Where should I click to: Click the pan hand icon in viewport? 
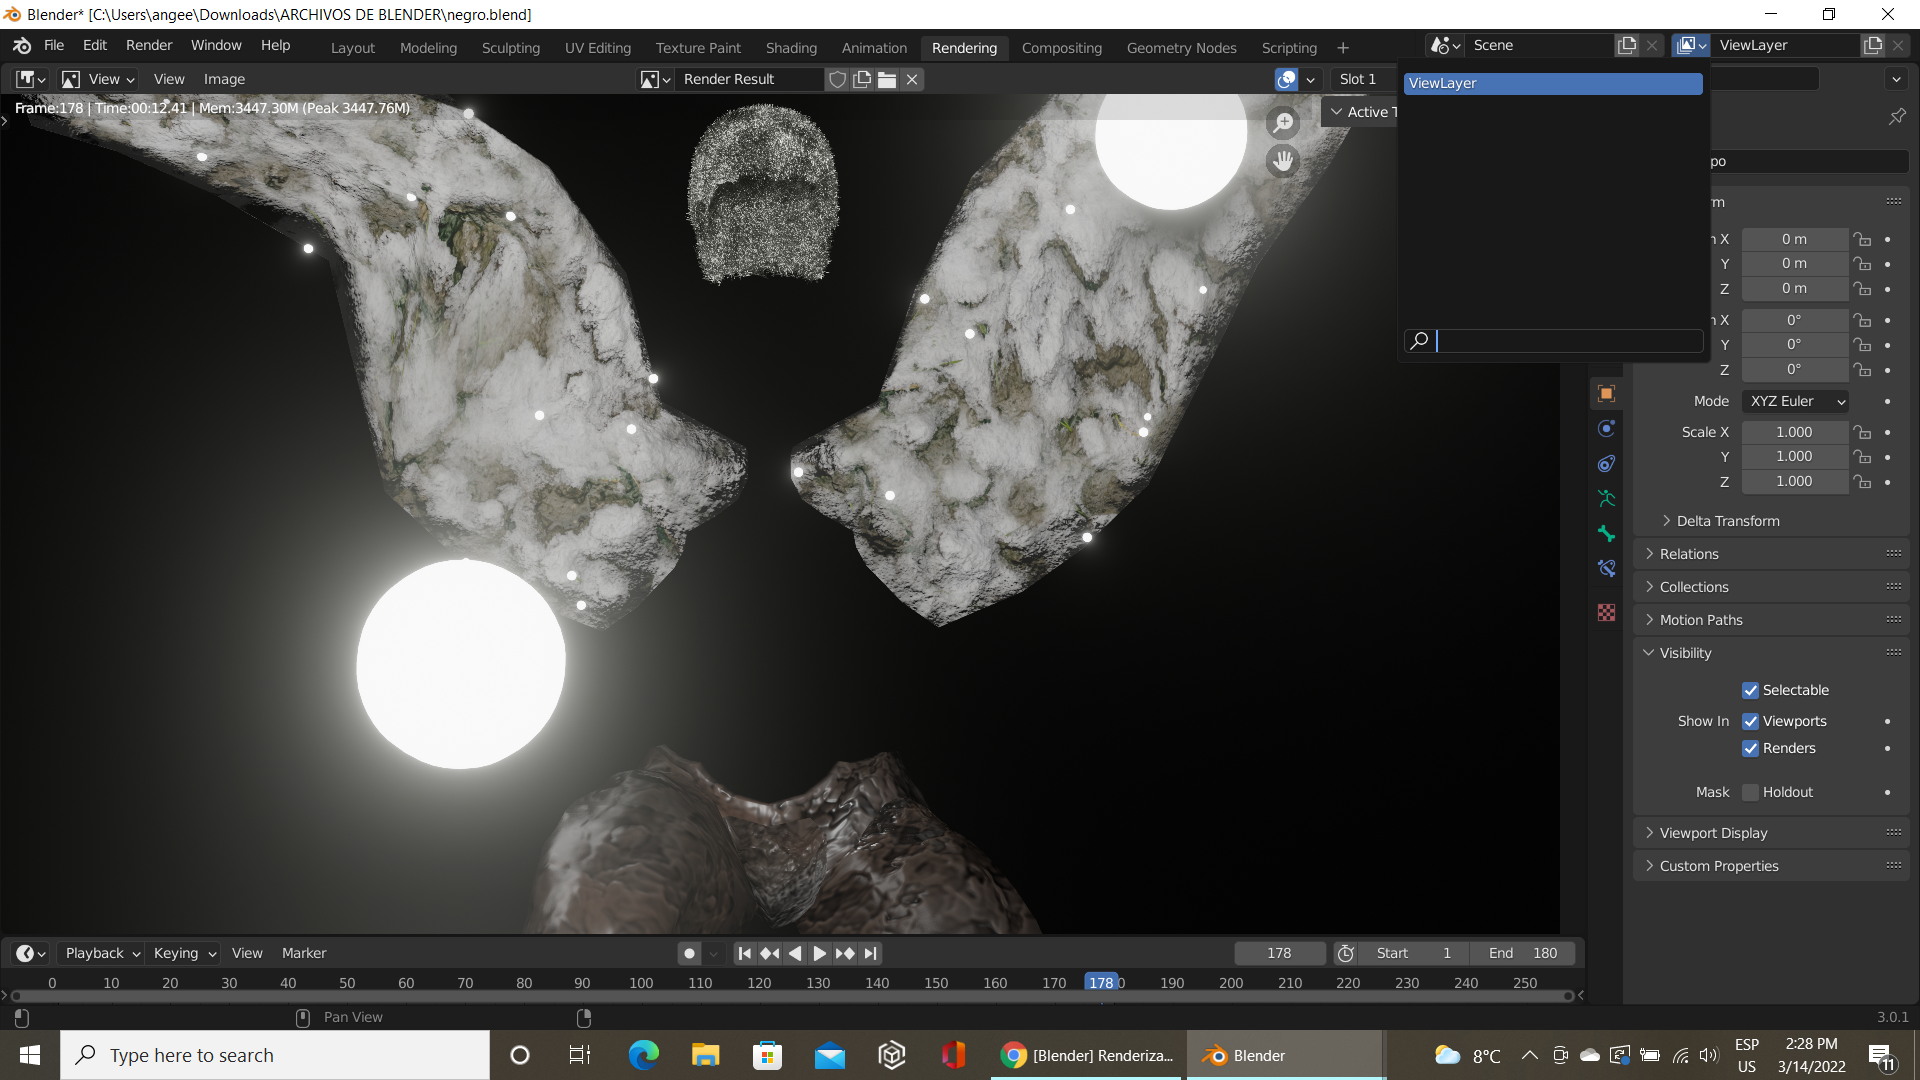pyautogui.click(x=1283, y=160)
